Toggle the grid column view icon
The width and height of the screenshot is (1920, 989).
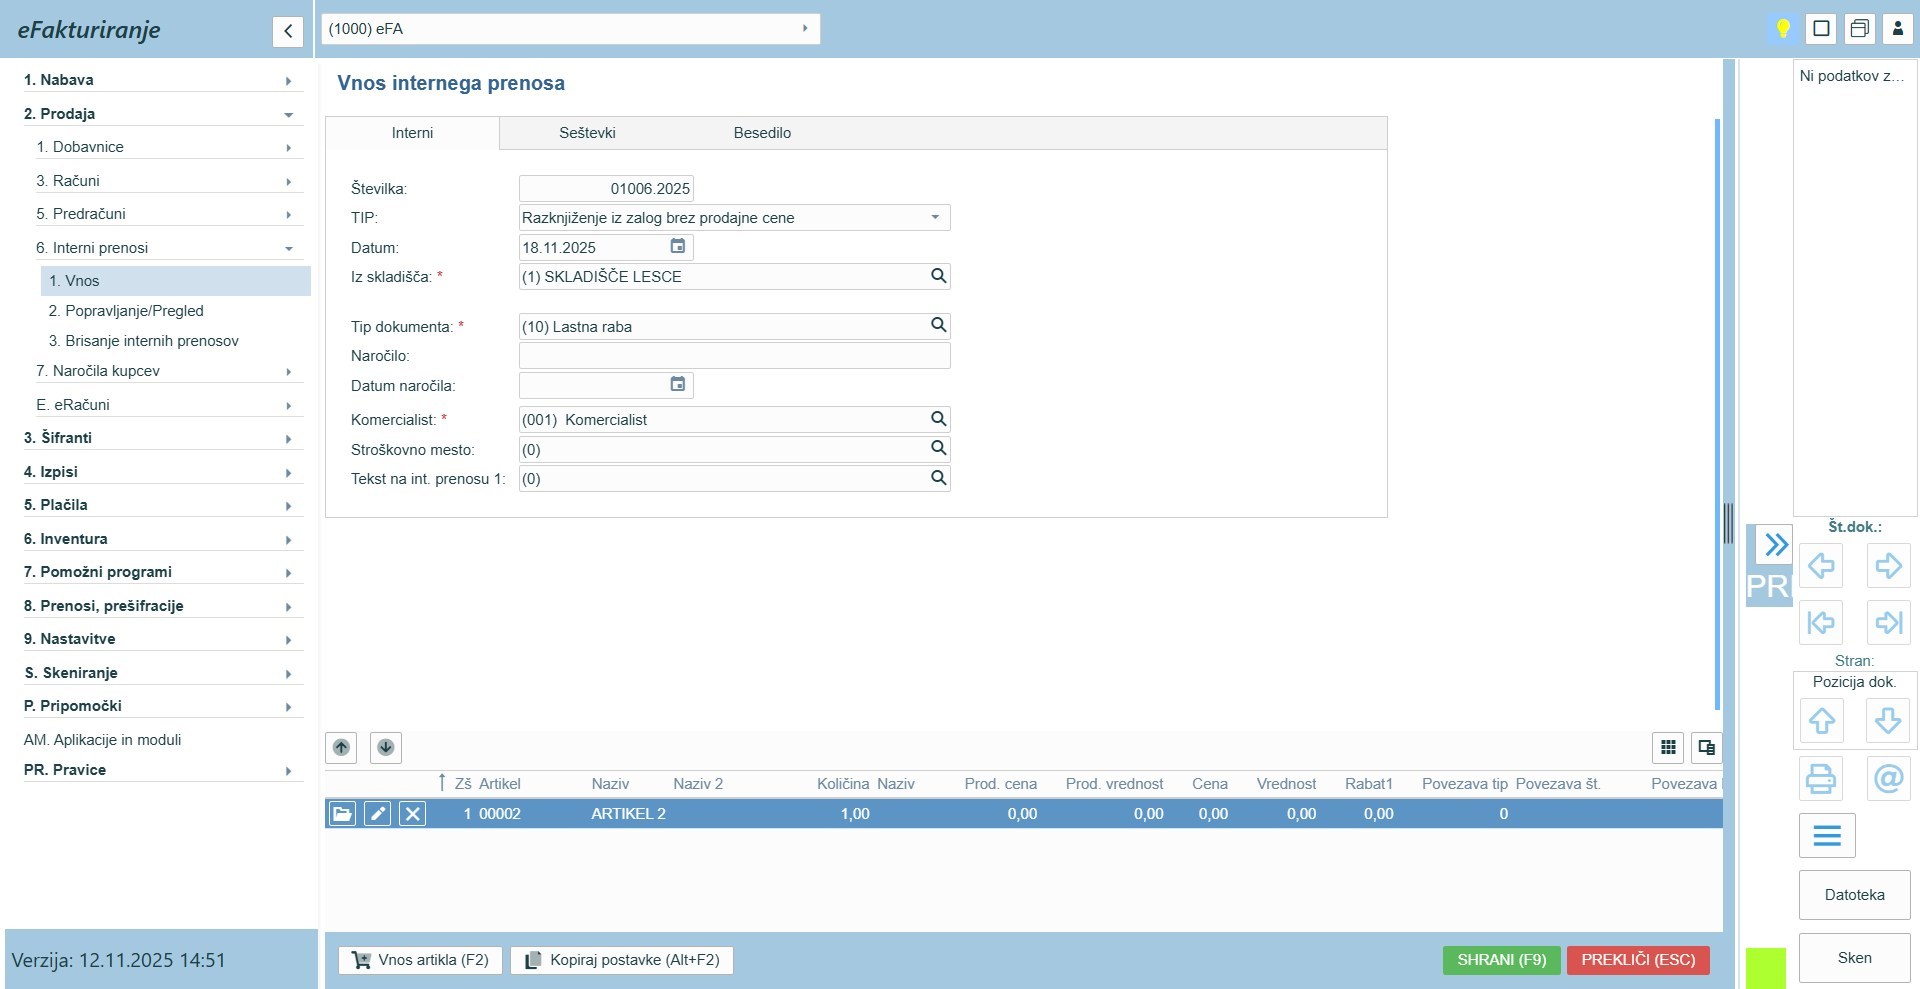pos(1668,748)
